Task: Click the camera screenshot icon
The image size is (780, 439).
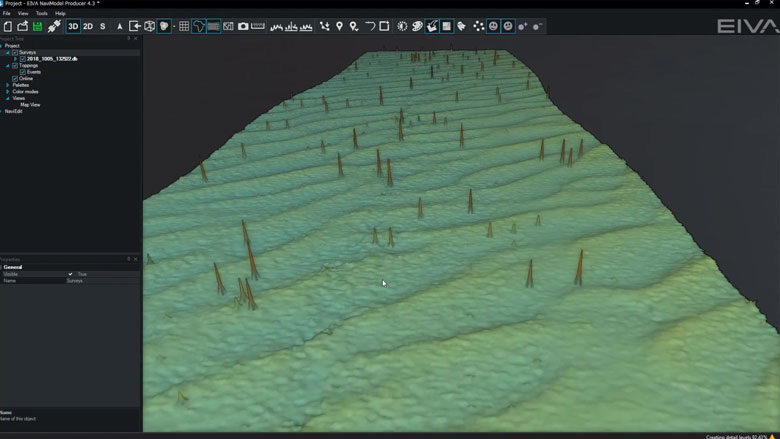Action: click(x=243, y=26)
